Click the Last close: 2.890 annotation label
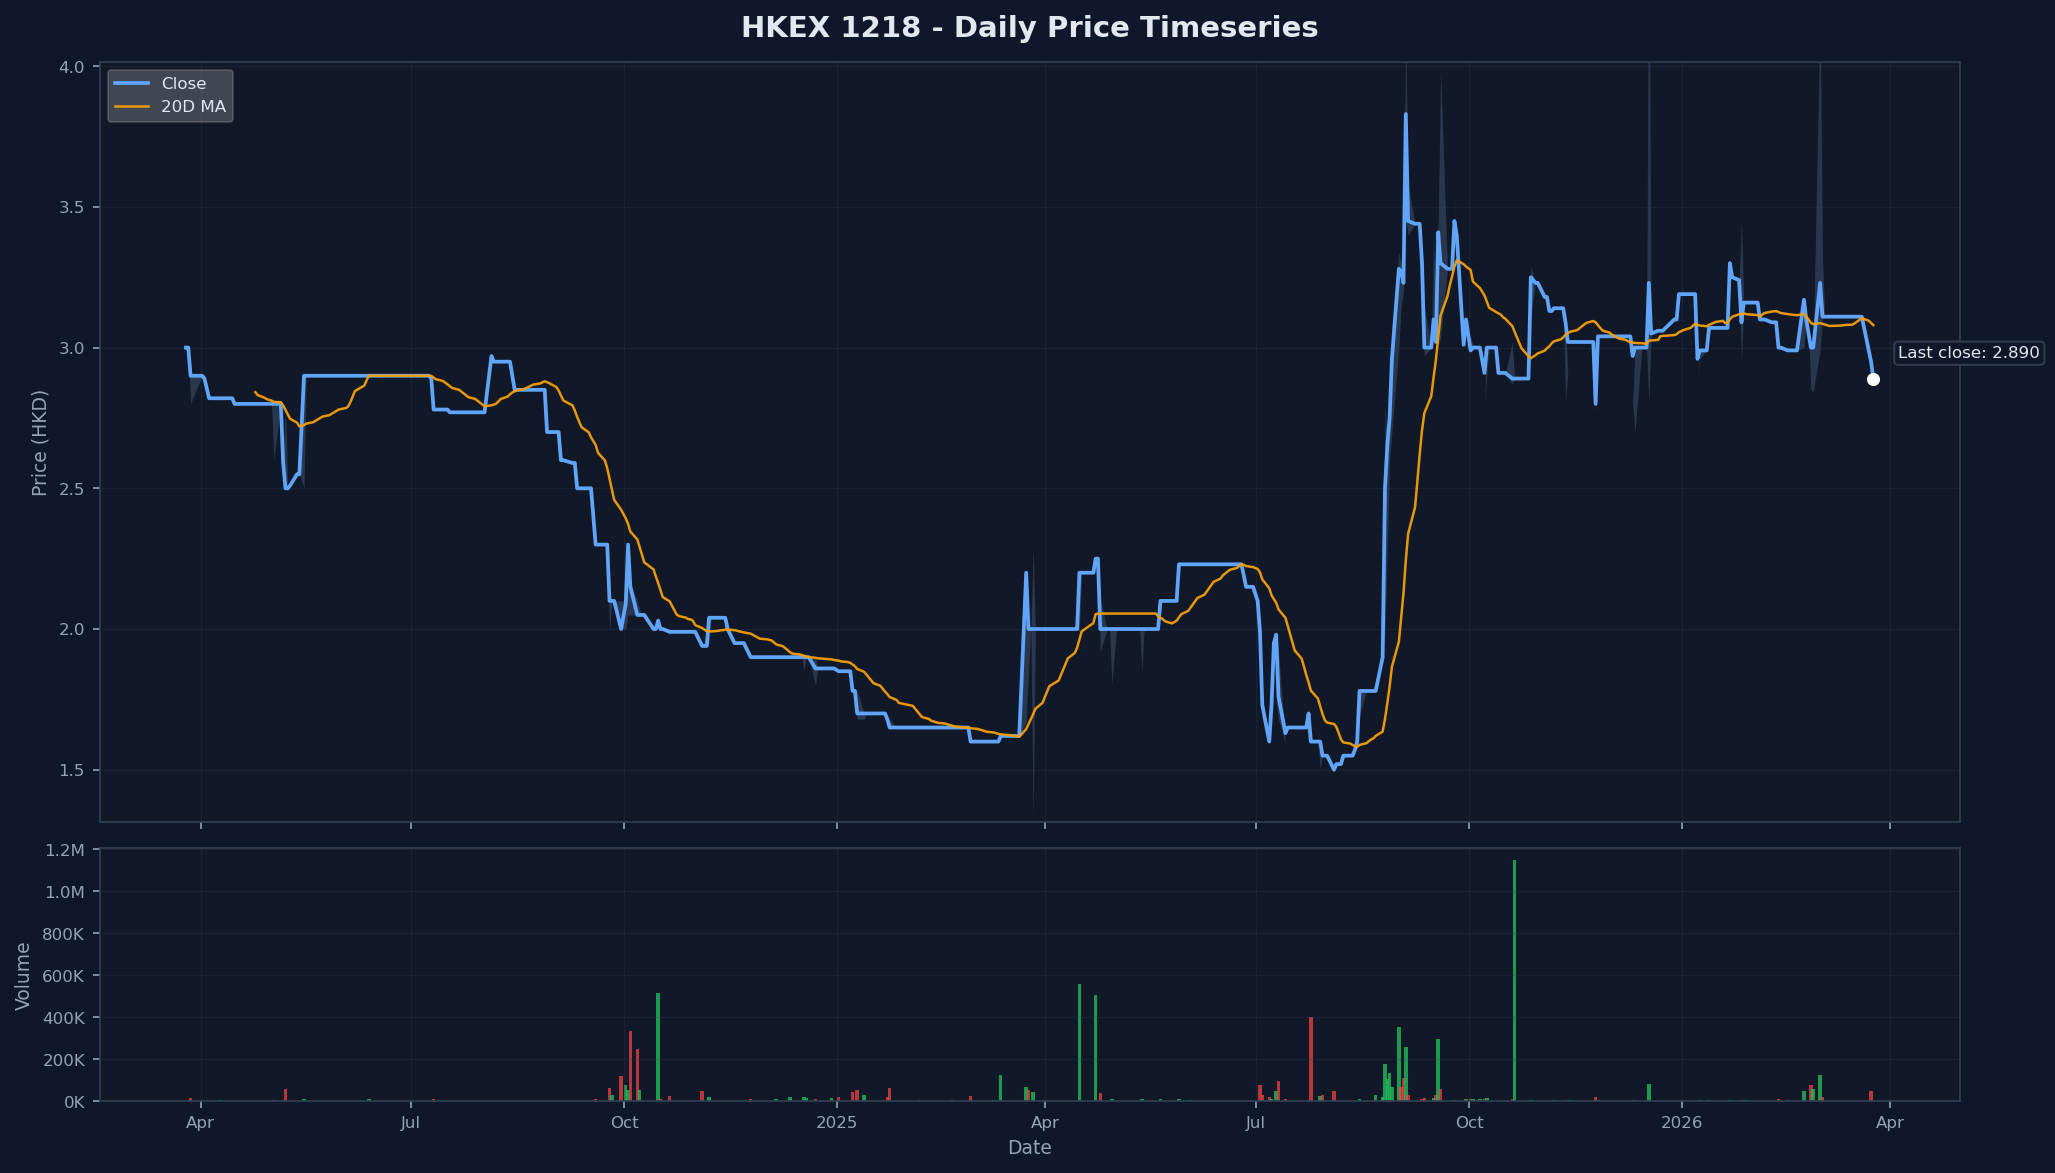This screenshot has height=1173, width=2055. pyautogui.click(x=1968, y=353)
